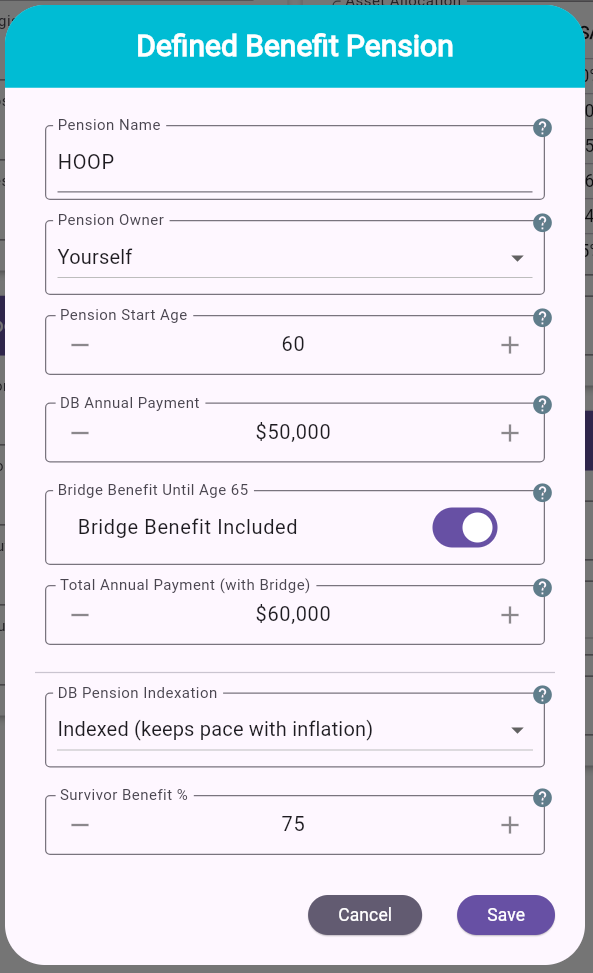The width and height of the screenshot is (593, 973).
Task: Open the DB Pension Indexation help tooltip
Action: [542, 695]
